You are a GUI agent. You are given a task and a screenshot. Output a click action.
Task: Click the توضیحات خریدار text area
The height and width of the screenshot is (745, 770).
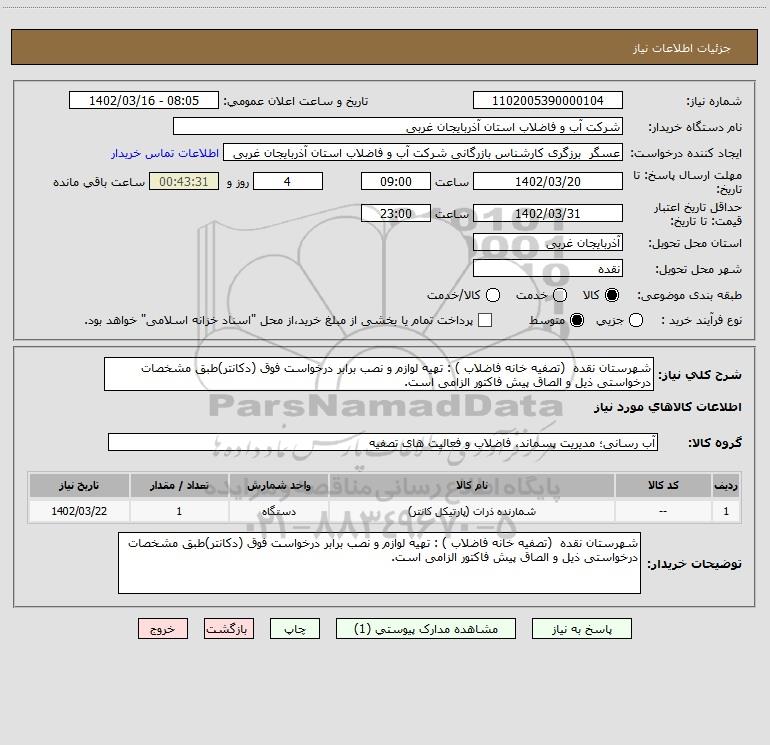click(379, 563)
